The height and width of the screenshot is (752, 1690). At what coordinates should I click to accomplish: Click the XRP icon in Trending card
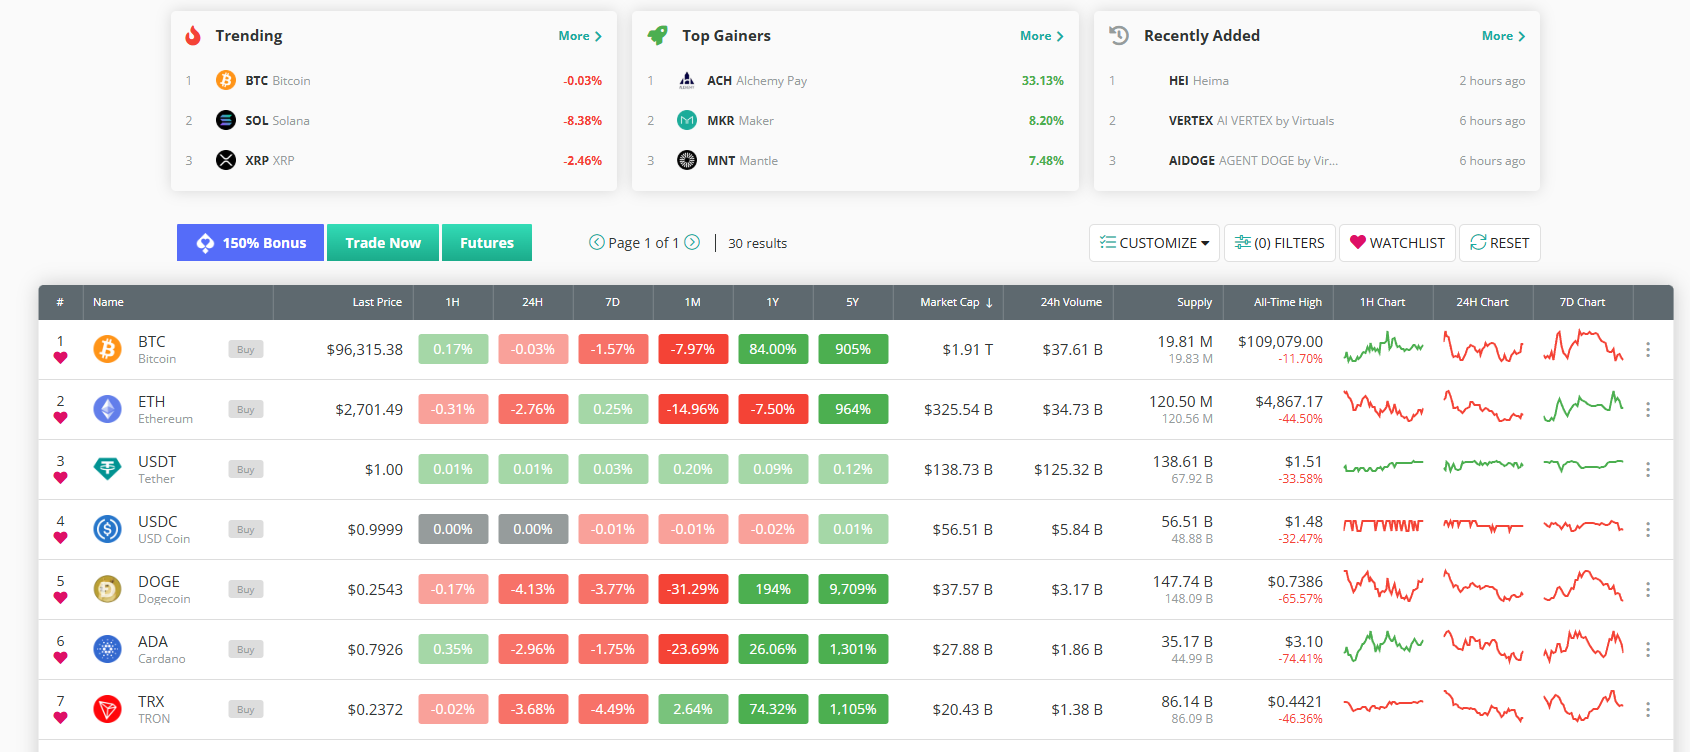(226, 160)
